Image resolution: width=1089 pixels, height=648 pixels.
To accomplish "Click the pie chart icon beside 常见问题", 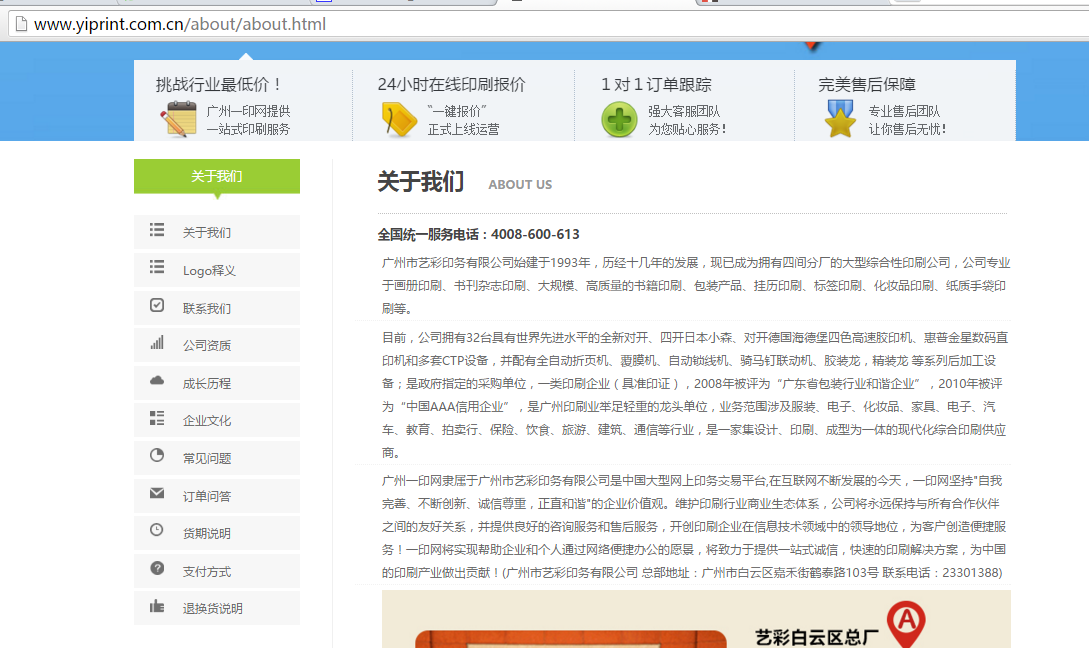I will [157, 455].
